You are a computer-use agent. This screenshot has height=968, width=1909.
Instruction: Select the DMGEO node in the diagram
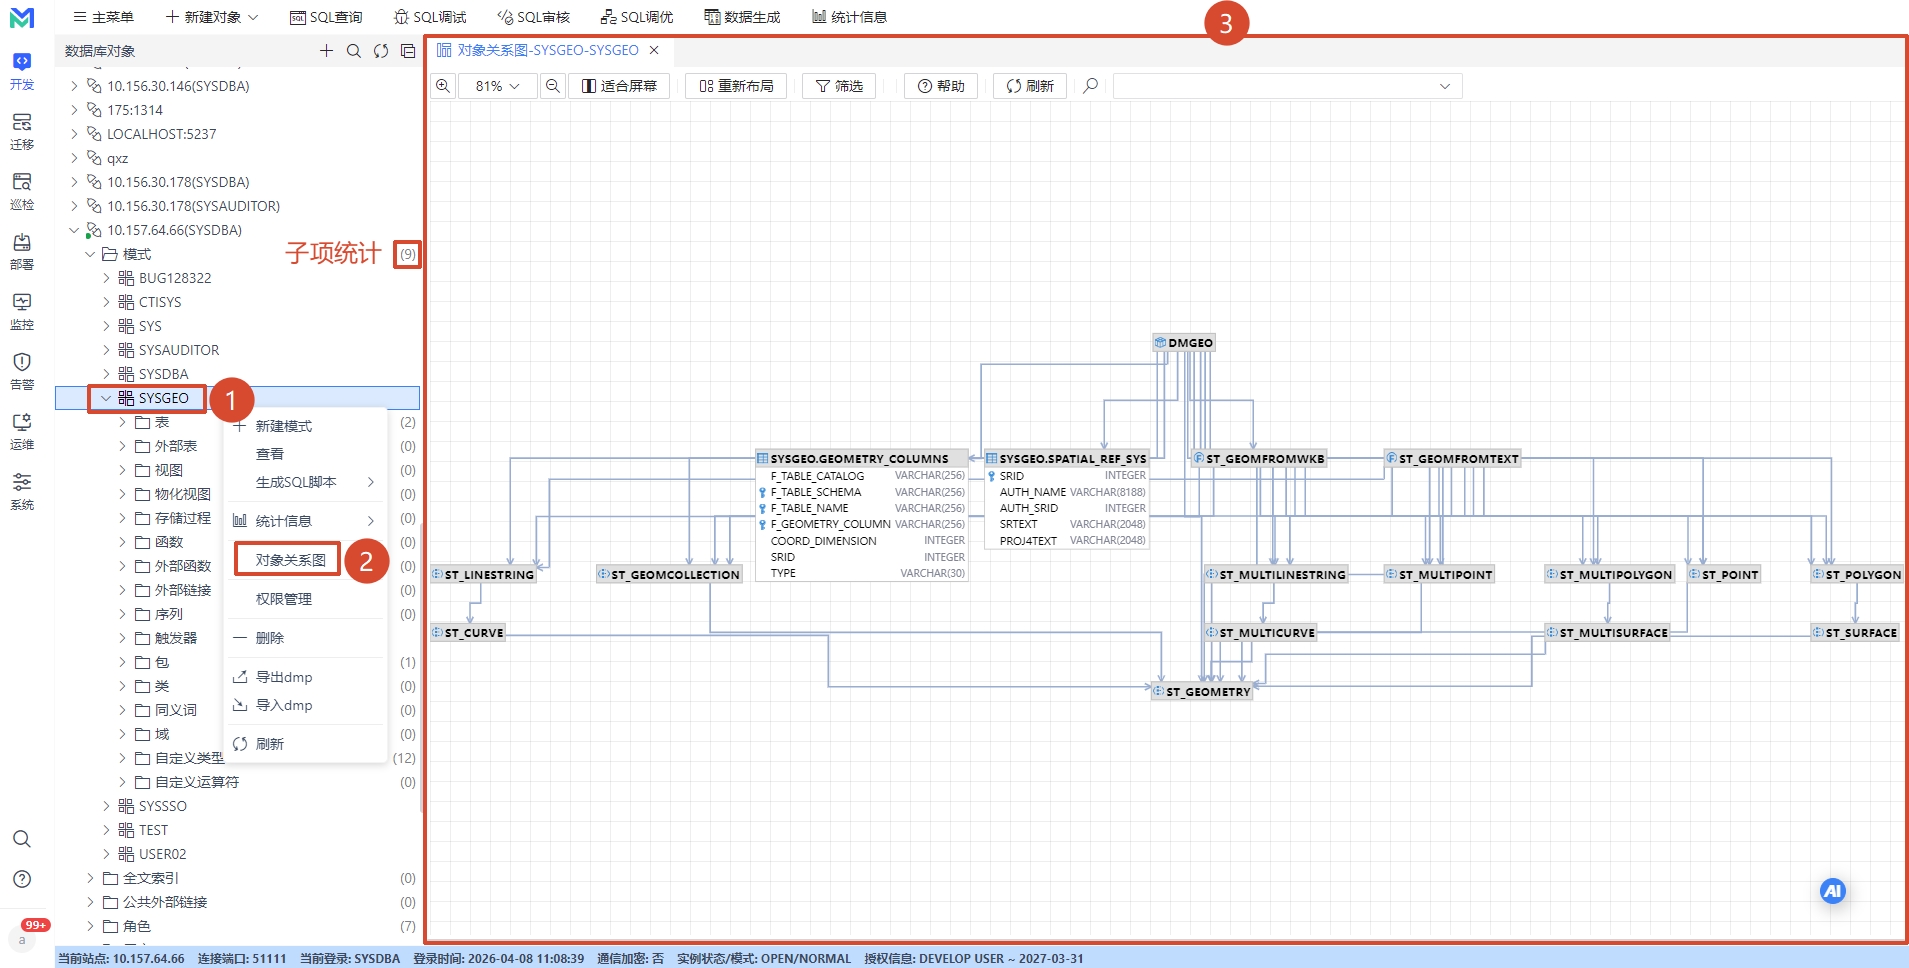tap(1184, 343)
